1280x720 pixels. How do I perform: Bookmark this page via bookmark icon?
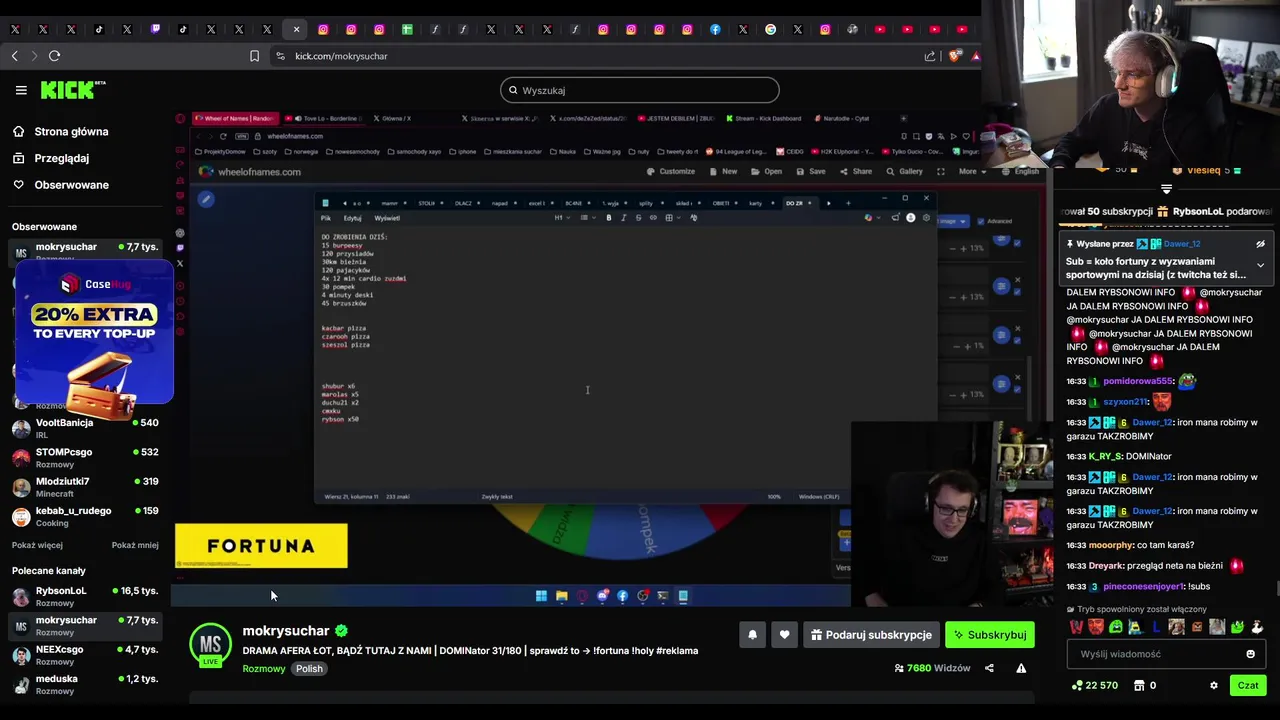254,56
